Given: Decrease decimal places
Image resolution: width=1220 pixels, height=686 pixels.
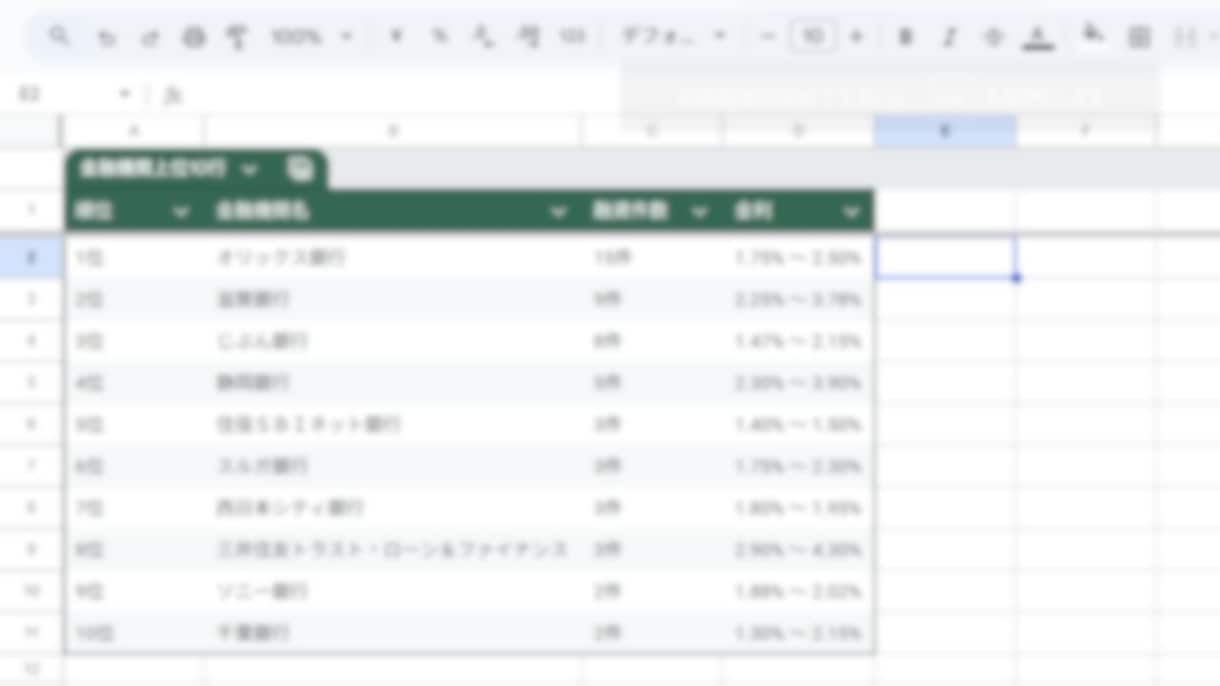Looking at the screenshot, I should [x=484, y=37].
